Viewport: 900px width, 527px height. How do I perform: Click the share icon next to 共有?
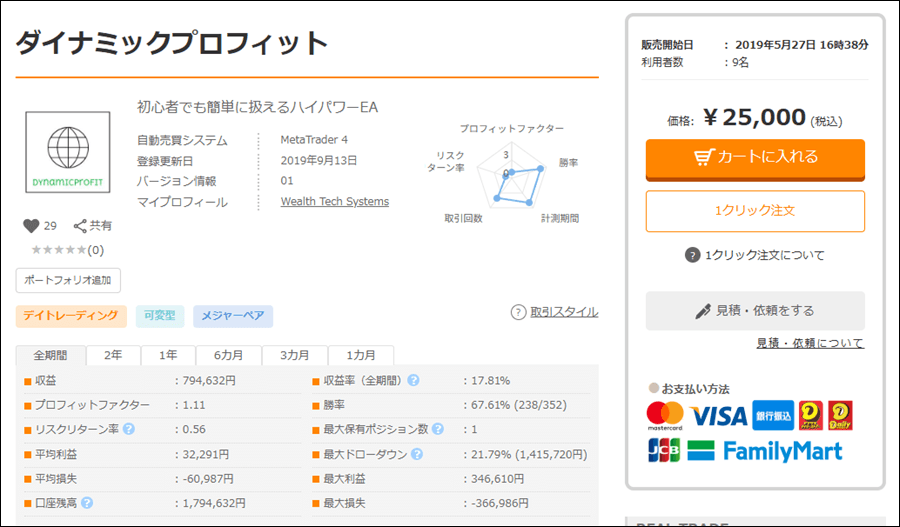pyautogui.click(x=80, y=226)
